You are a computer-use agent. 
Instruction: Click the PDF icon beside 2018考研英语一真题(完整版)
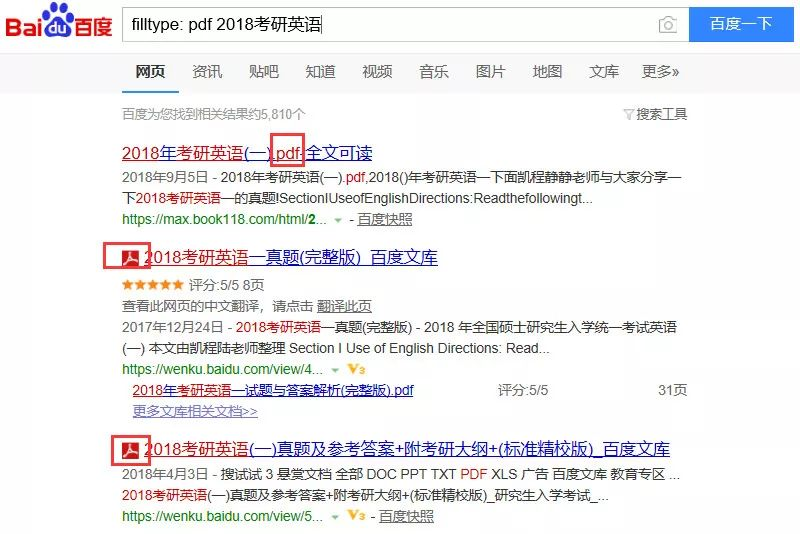[x=131, y=258]
